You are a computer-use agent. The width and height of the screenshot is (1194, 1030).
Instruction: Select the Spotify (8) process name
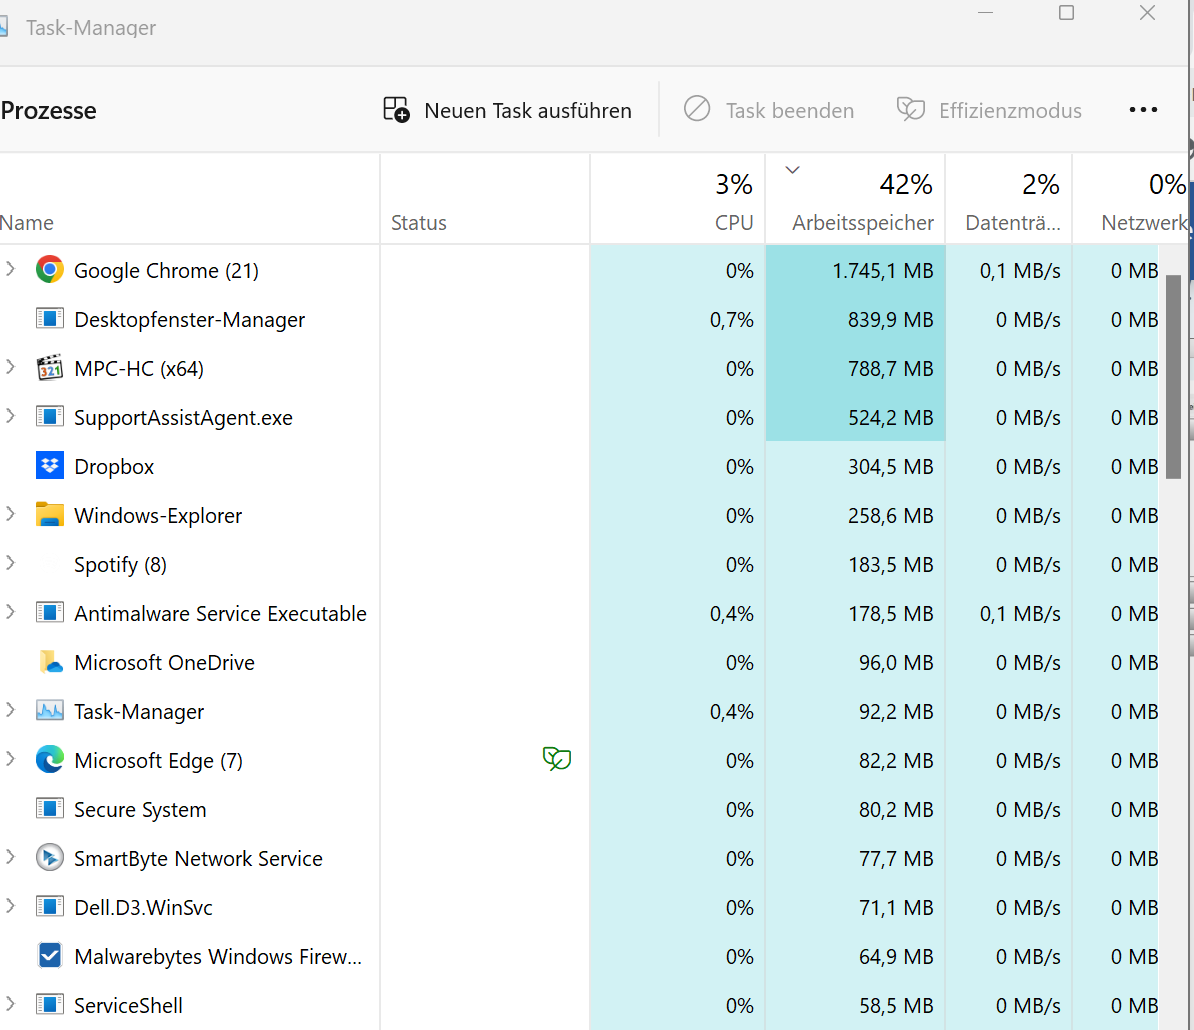coord(120,565)
